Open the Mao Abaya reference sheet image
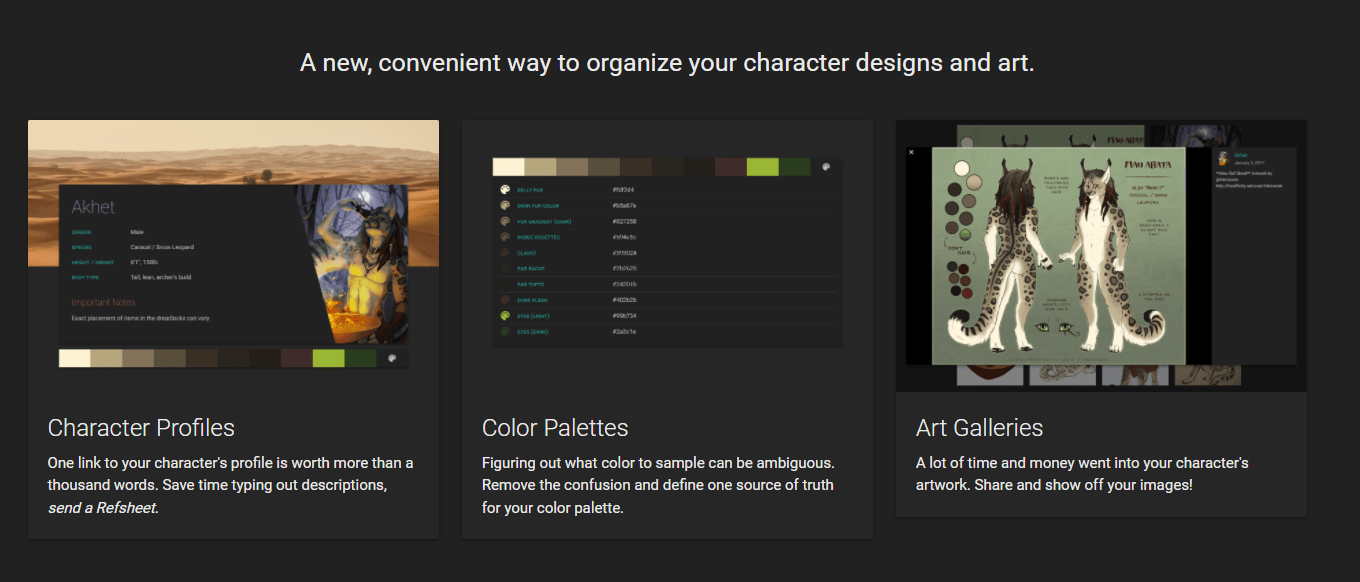The width and height of the screenshot is (1360, 582). (1057, 256)
